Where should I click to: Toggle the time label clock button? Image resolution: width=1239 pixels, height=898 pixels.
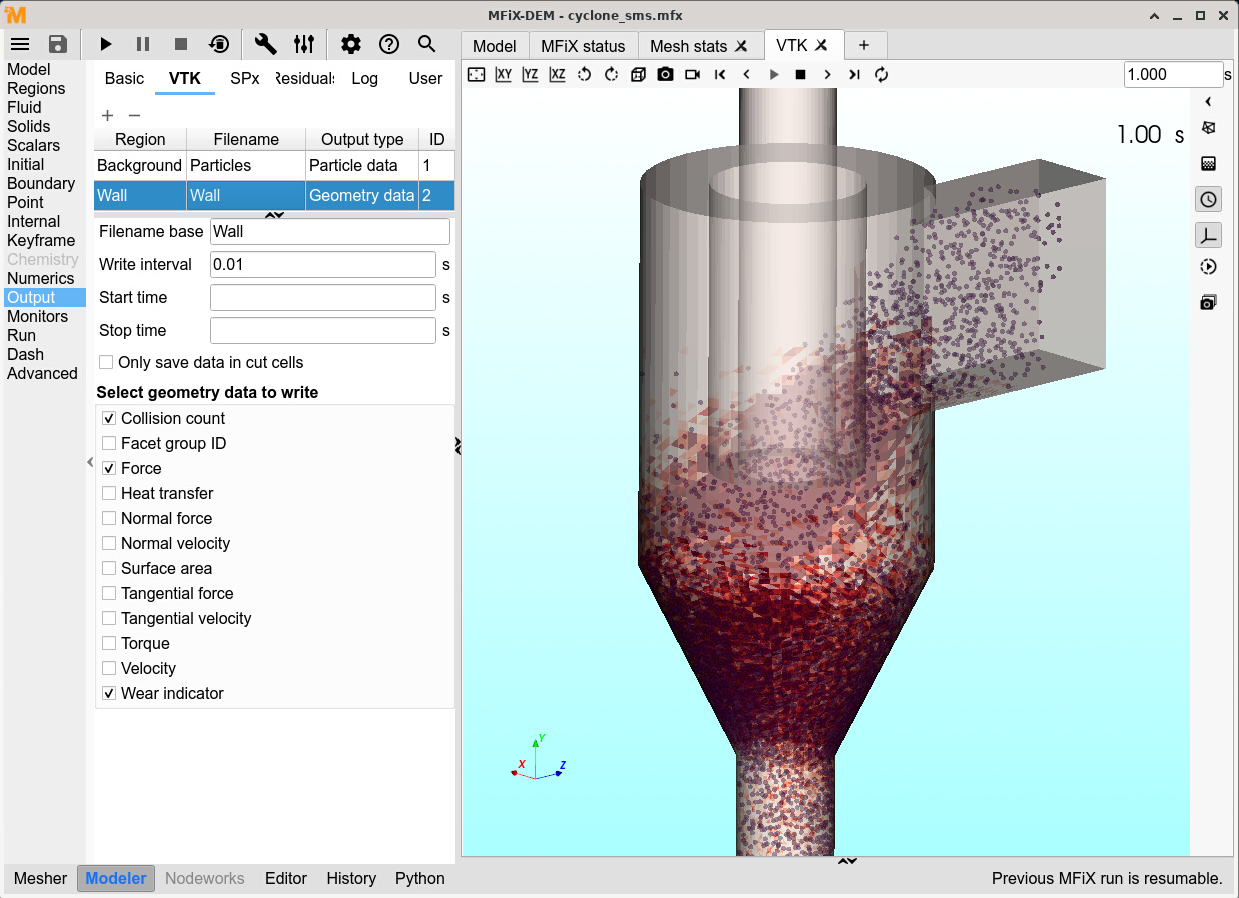point(1208,199)
